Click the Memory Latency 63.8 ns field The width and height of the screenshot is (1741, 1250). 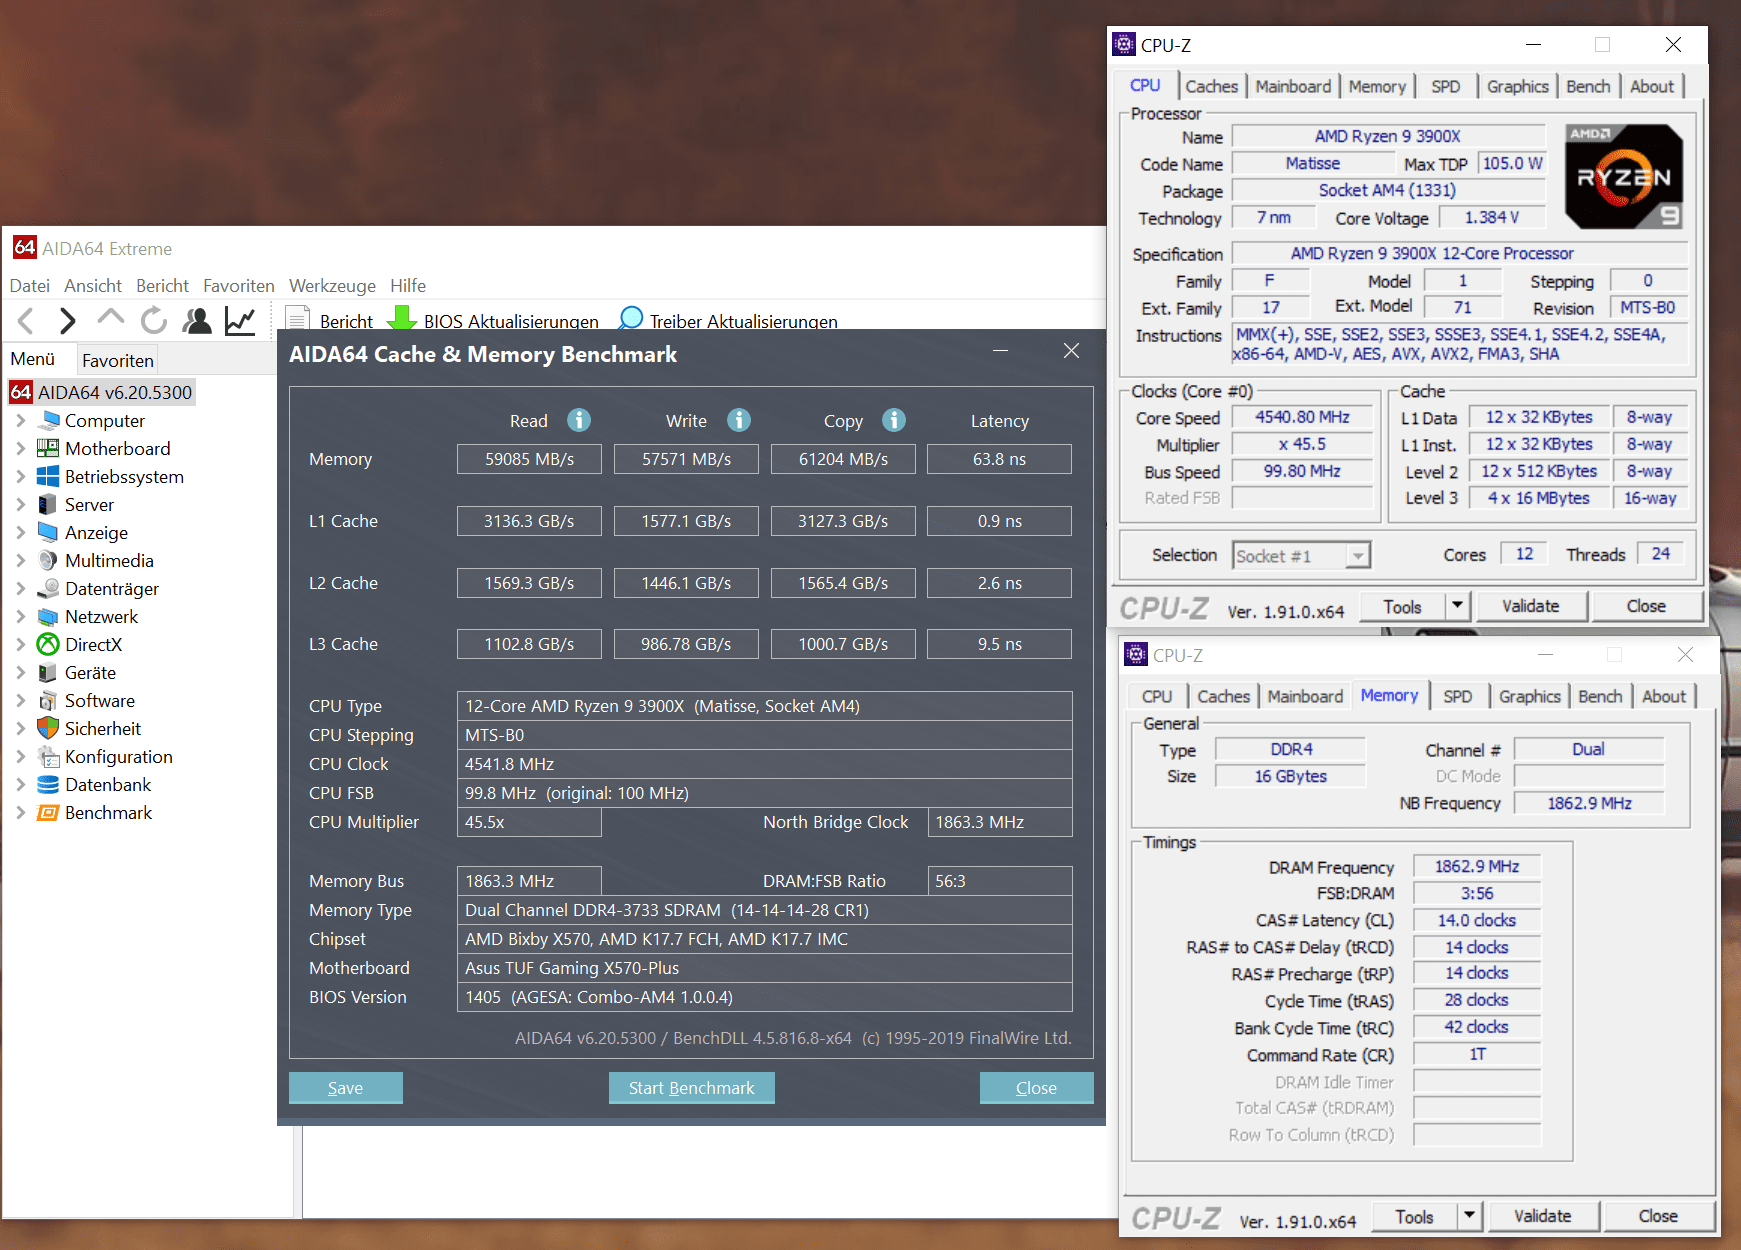click(999, 459)
